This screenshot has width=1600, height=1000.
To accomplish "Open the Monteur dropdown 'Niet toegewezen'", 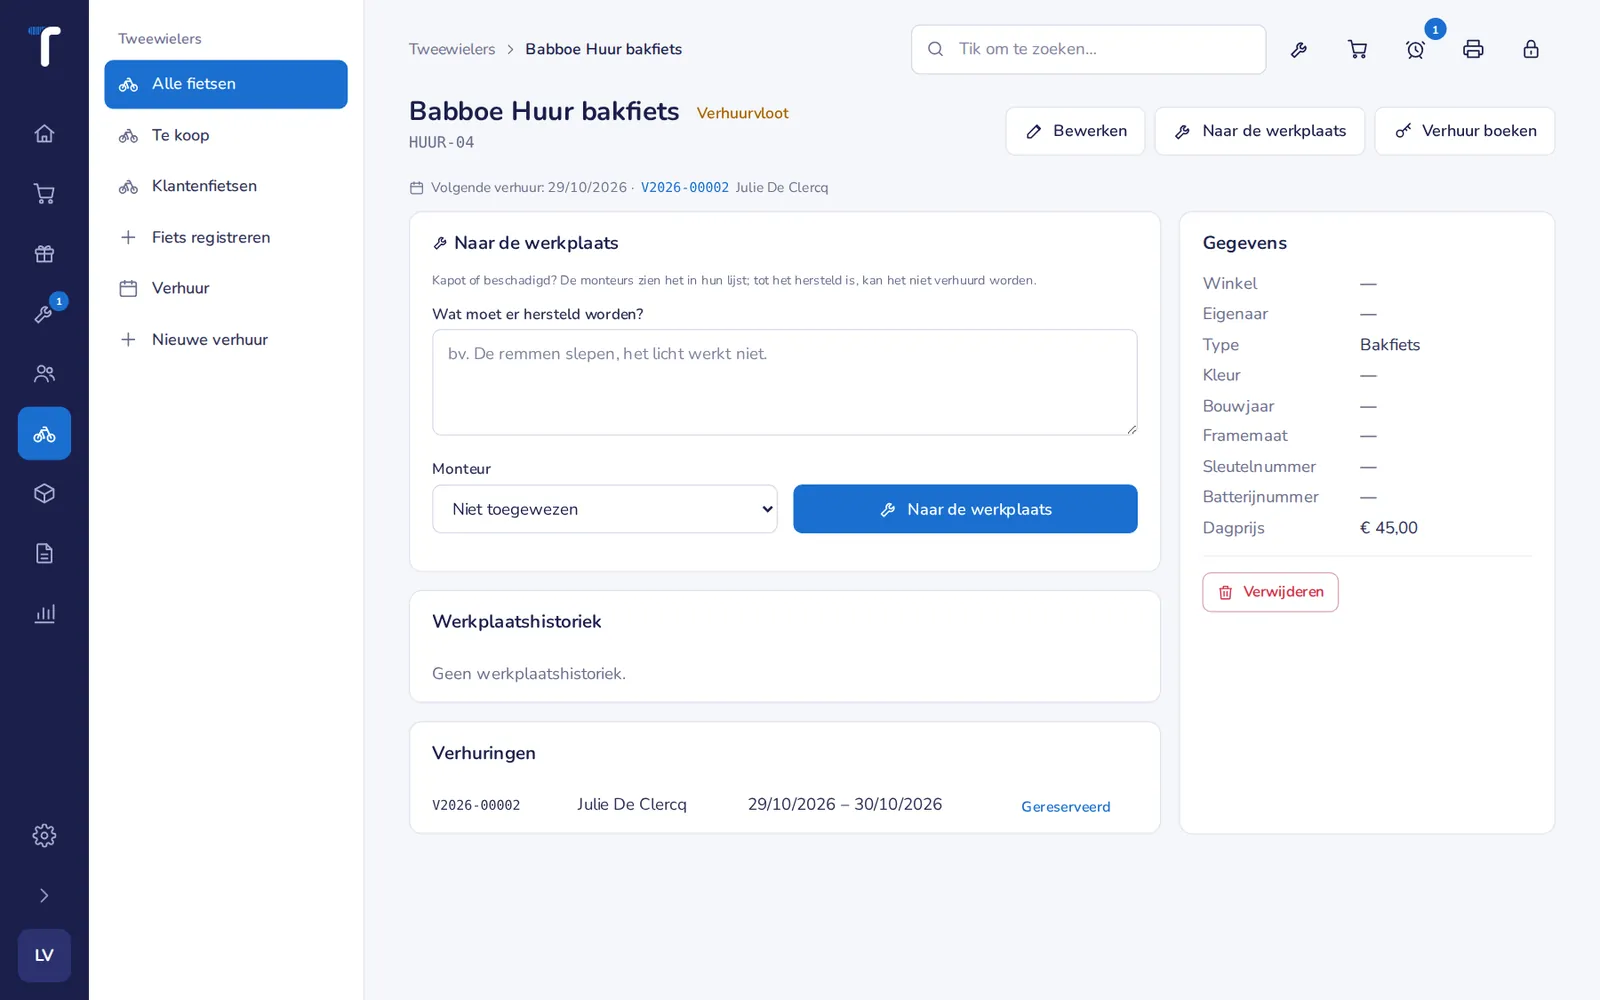I will click(605, 509).
